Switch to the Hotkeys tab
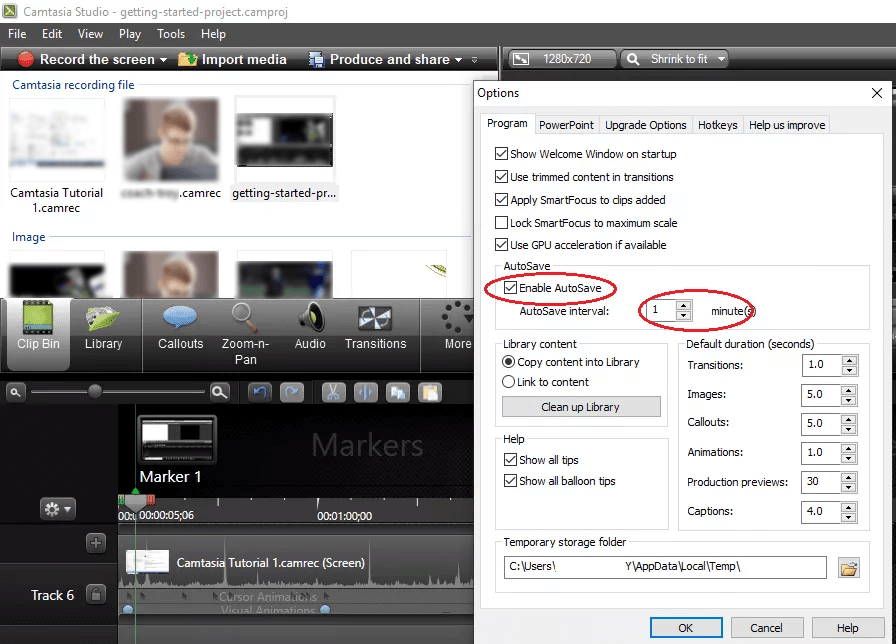The height and width of the screenshot is (644, 896). click(x=717, y=125)
